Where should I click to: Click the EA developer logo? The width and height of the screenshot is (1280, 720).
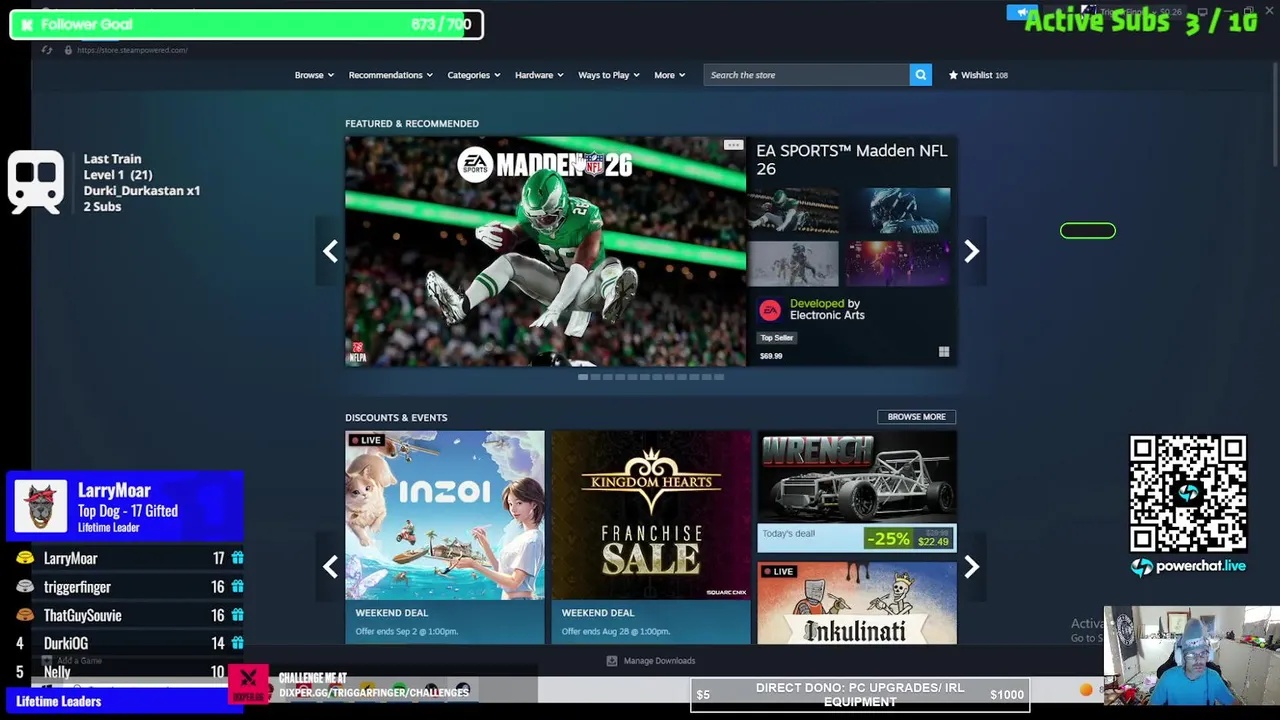click(769, 310)
